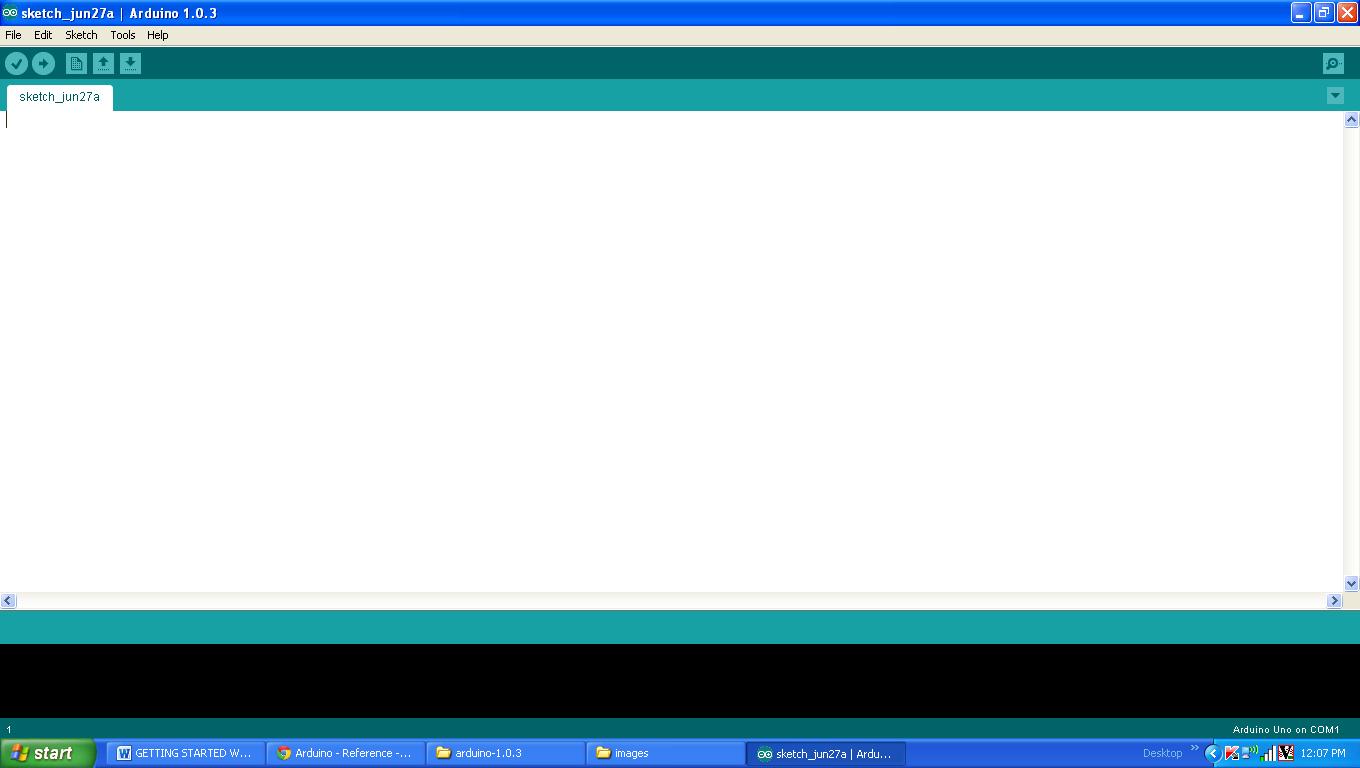Click the vertical scrollbar up arrow
Viewport: 1360px width, 768px height.
pyautogui.click(x=1351, y=120)
